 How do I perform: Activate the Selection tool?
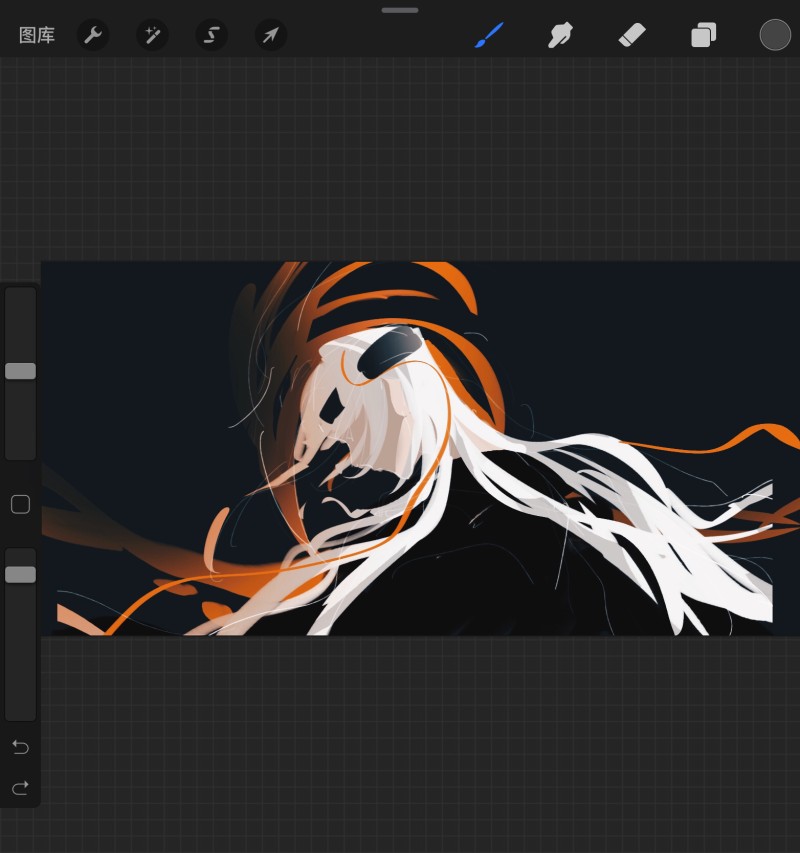pos(212,35)
